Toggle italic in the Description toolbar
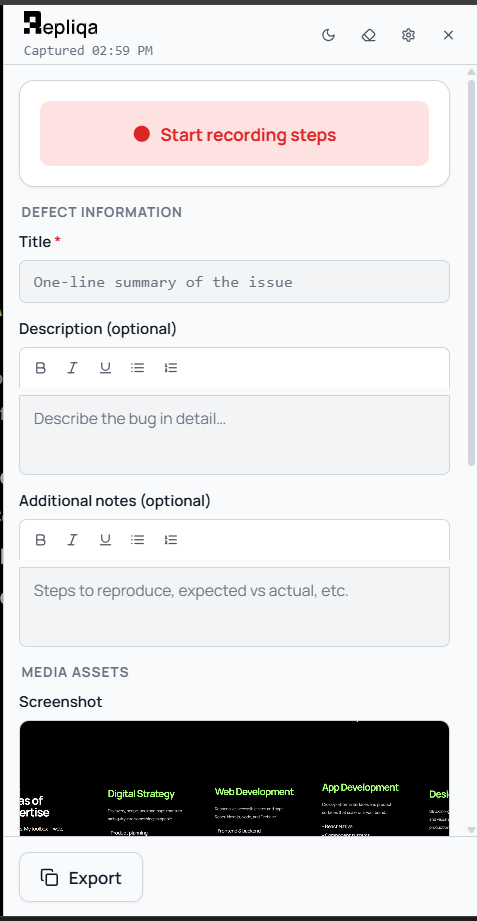Screen dimensions: 477x921 pos(72,368)
